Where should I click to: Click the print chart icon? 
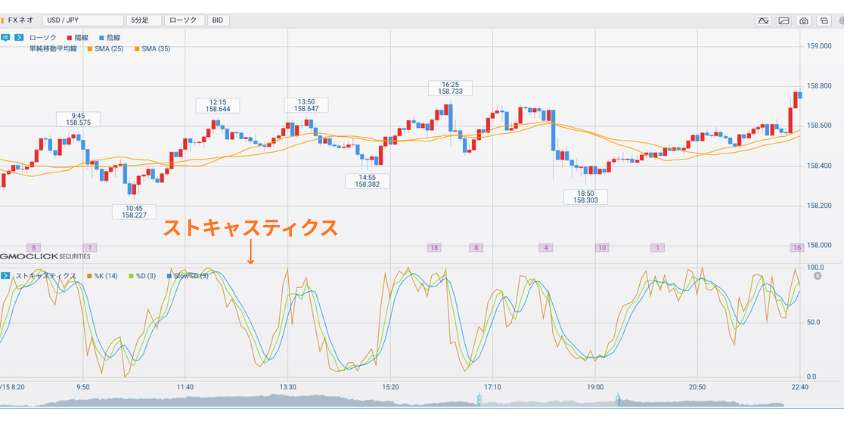pos(823,20)
